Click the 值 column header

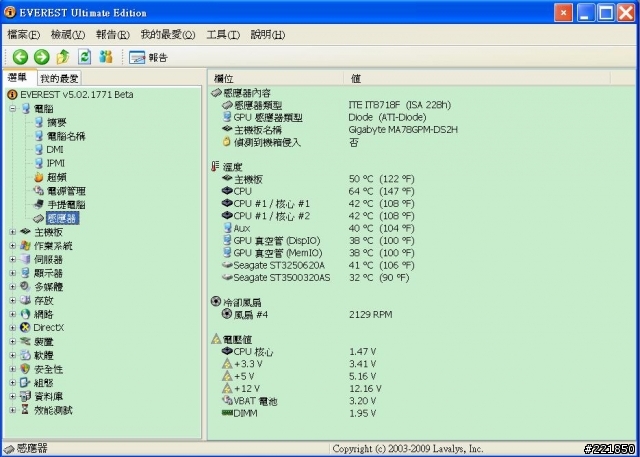(x=477, y=78)
